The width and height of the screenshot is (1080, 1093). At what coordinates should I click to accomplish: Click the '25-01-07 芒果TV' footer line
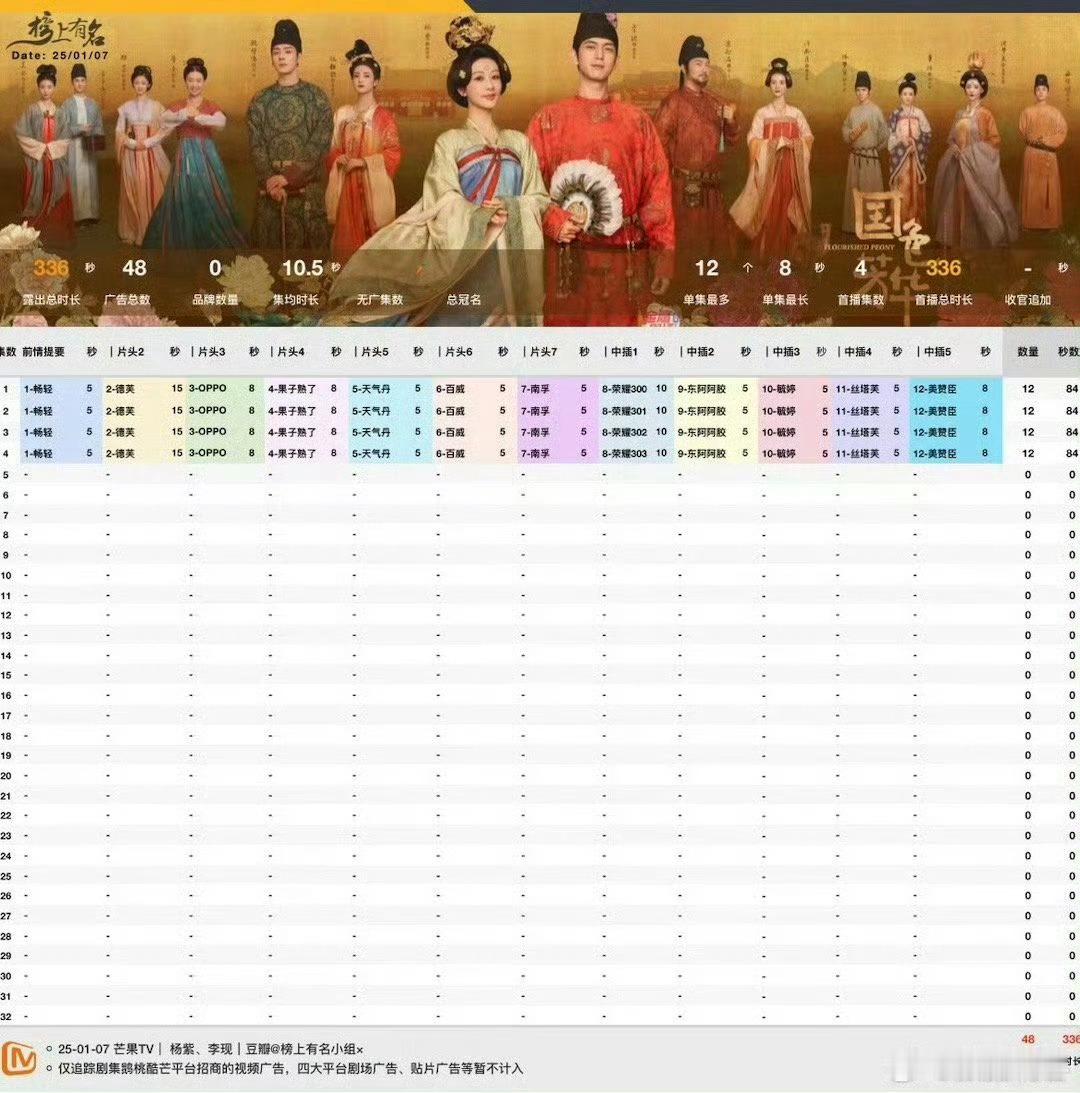tap(209, 1048)
